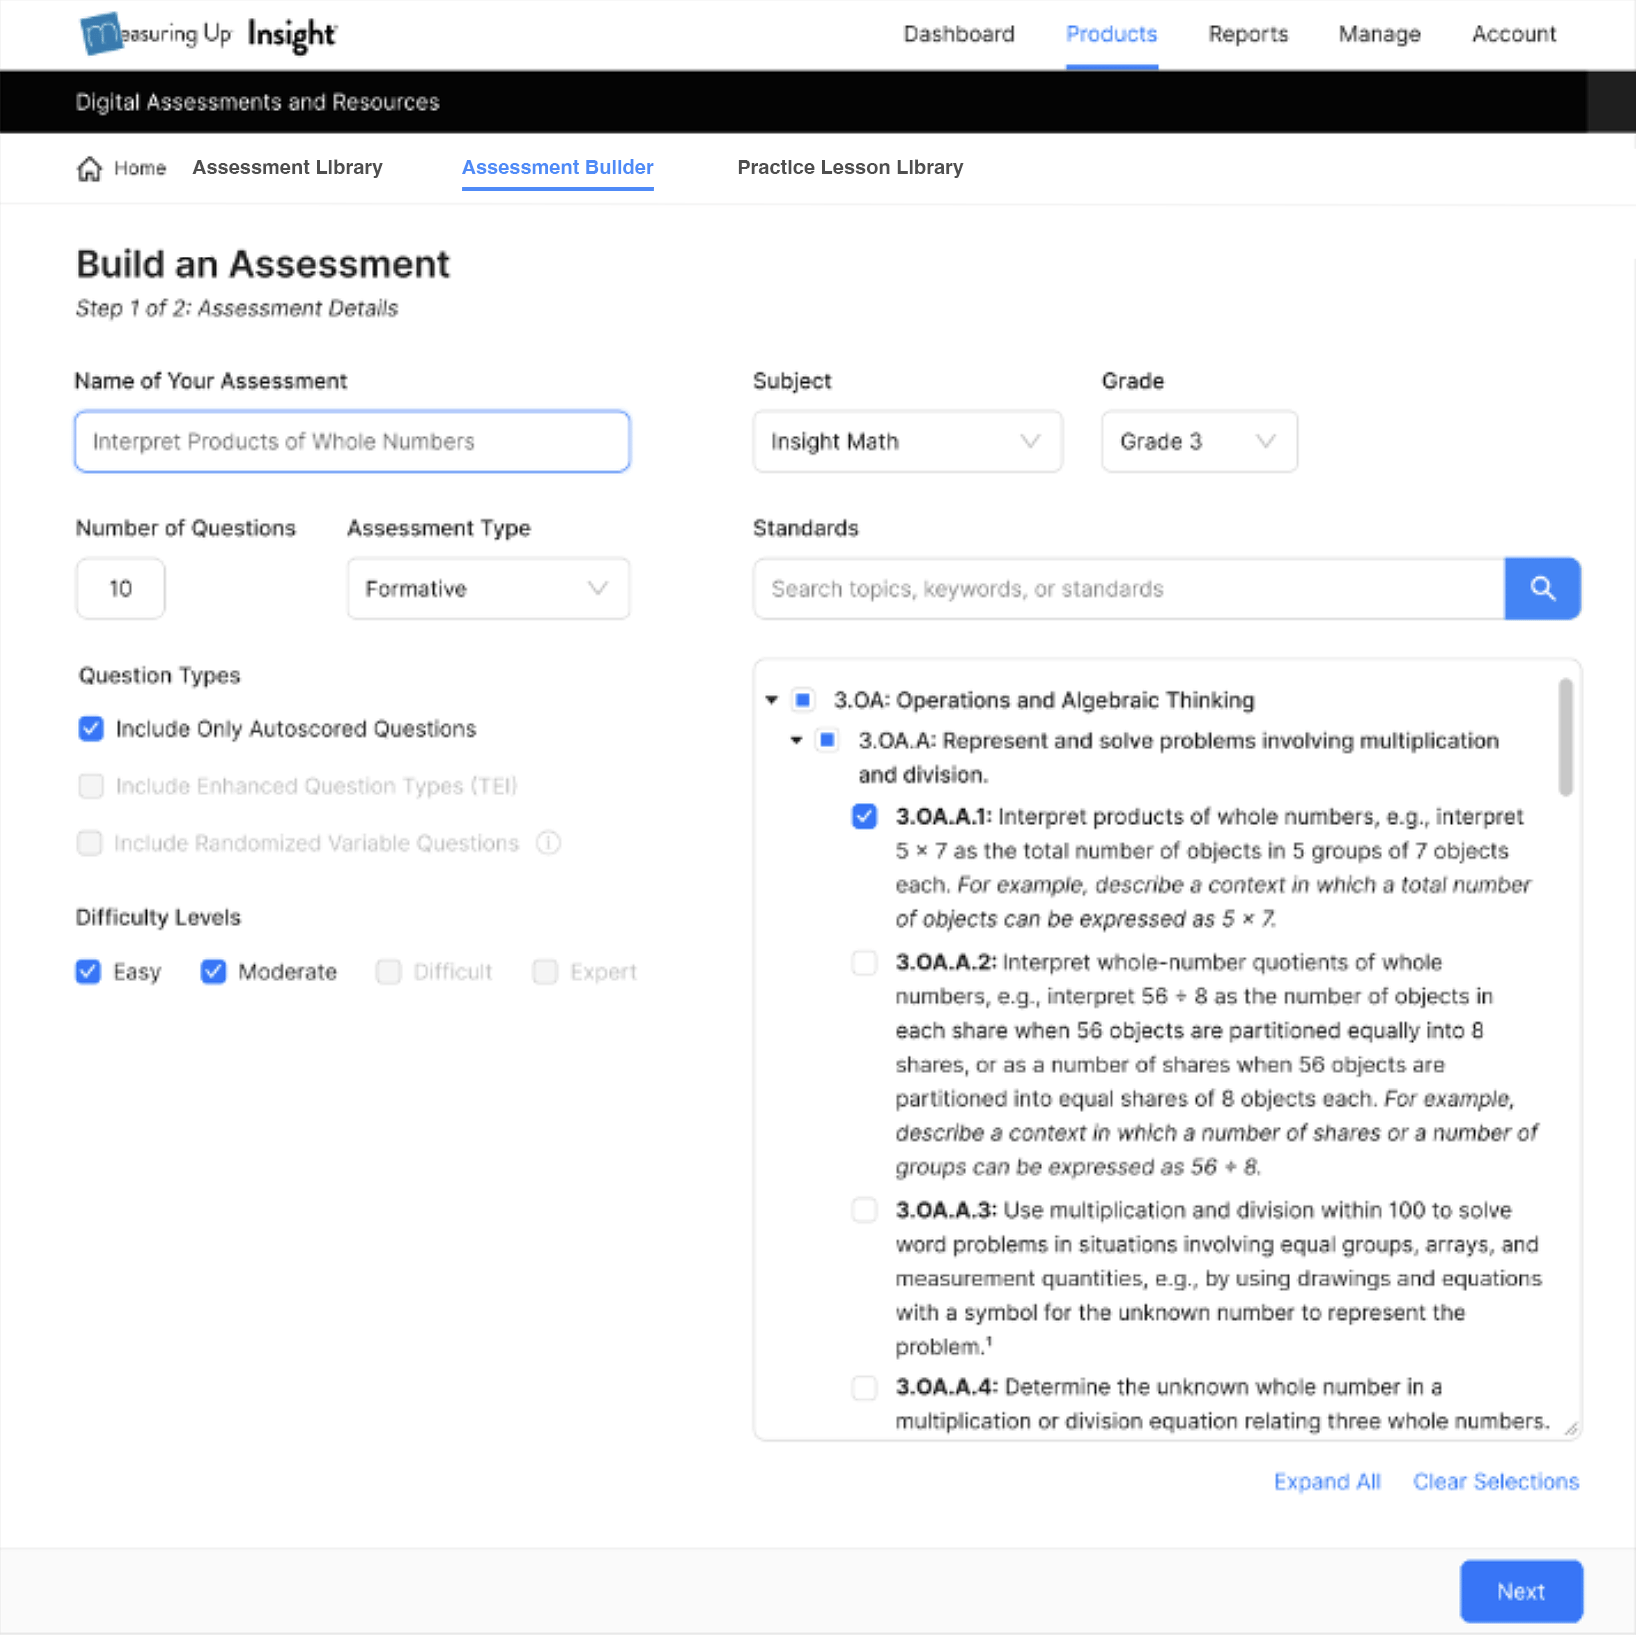The height and width of the screenshot is (1638, 1636).
Task: Click the standards panel resize handle
Action: (1571, 1429)
